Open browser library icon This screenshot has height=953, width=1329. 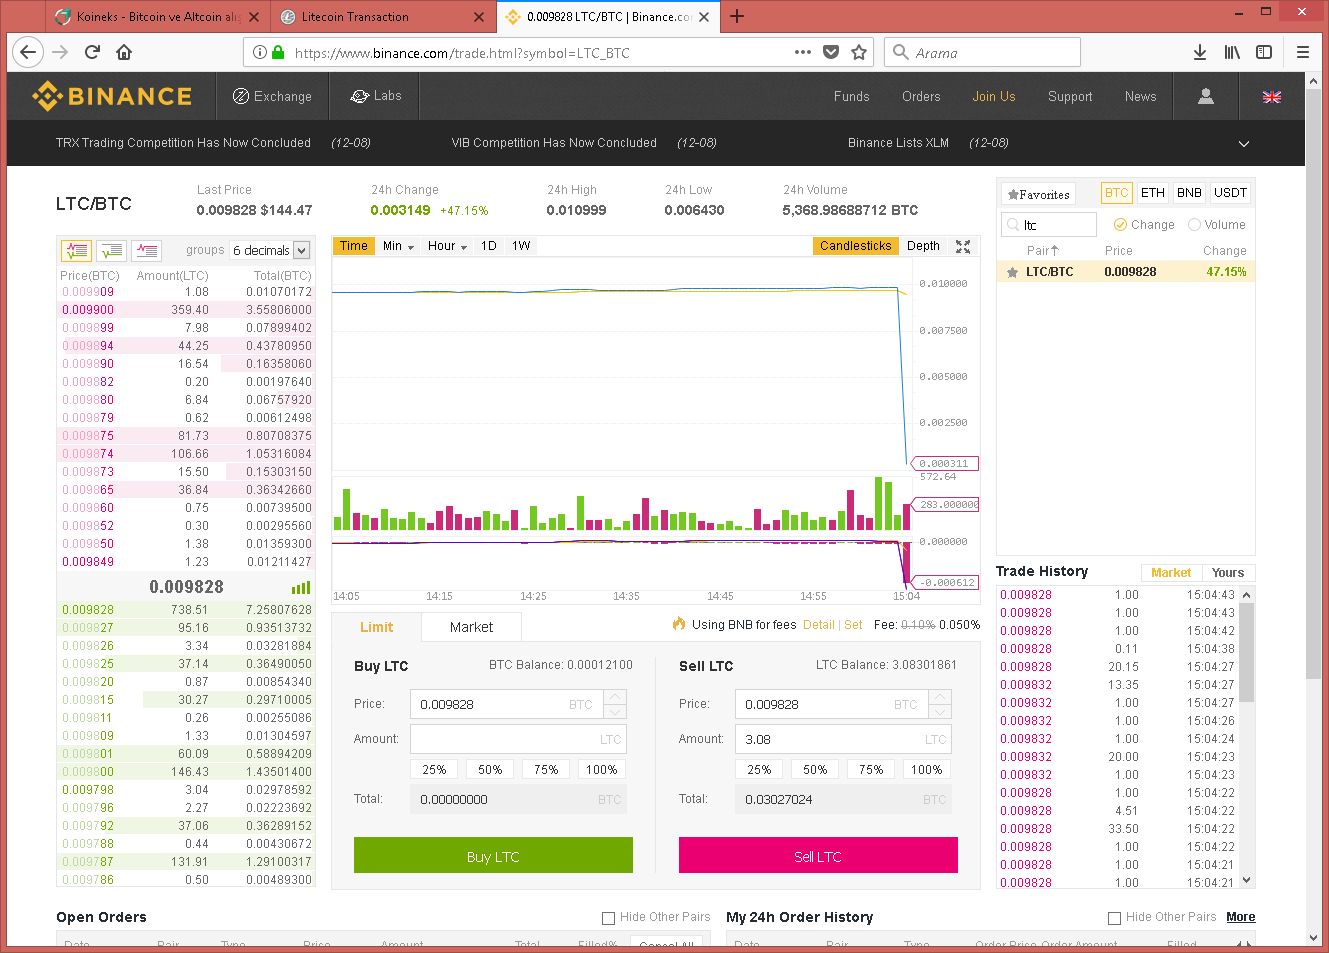(1232, 52)
